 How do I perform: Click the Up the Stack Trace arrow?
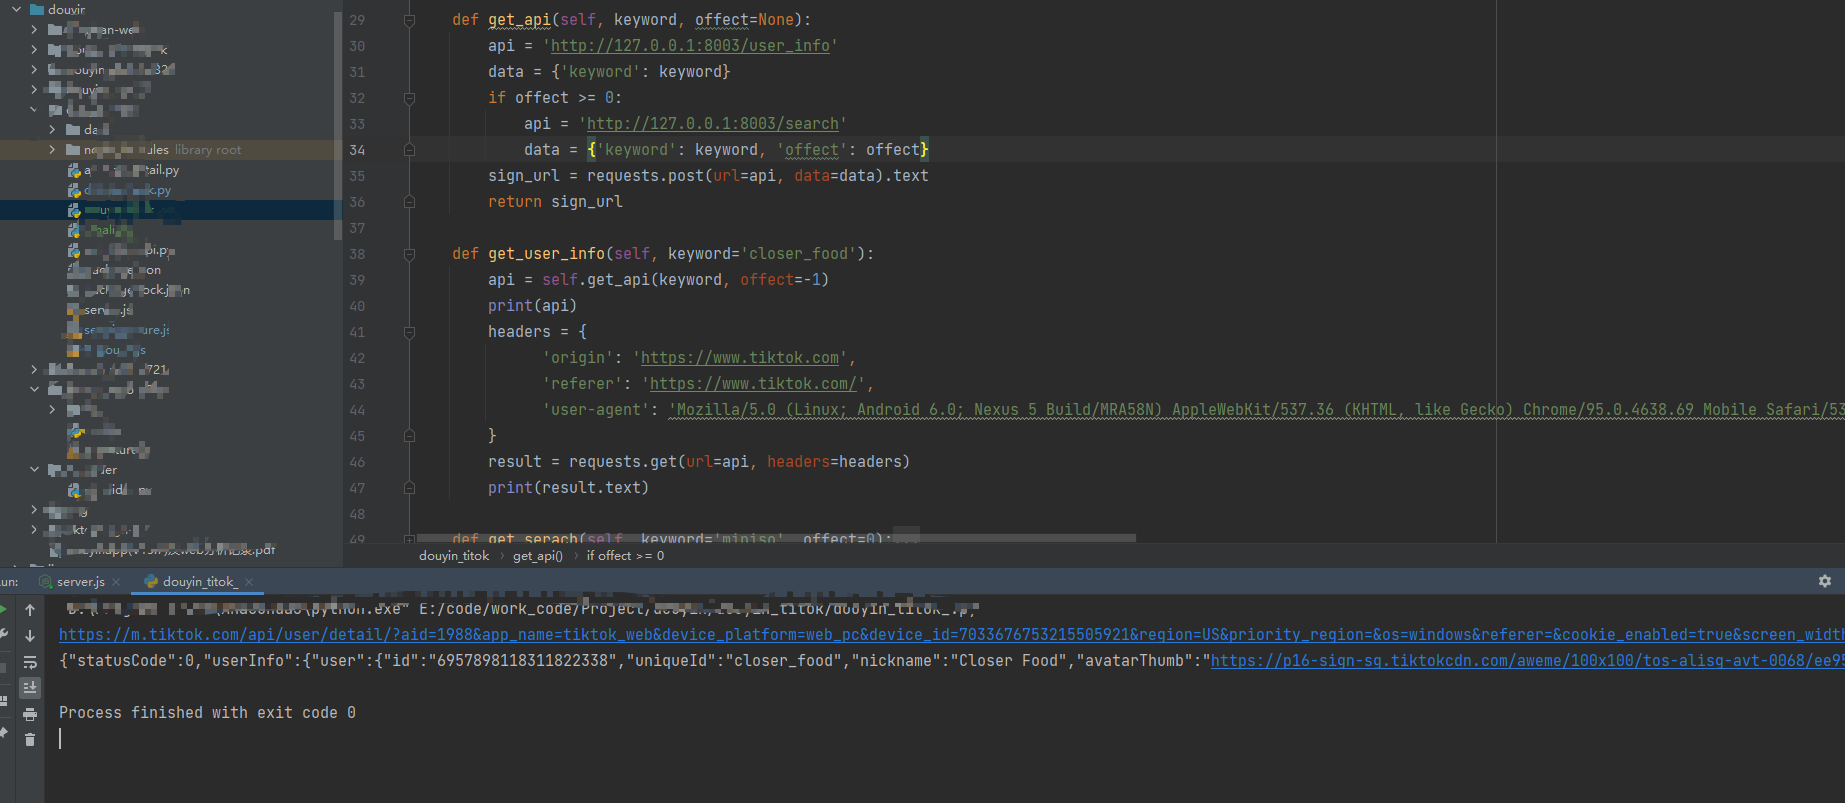point(30,610)
